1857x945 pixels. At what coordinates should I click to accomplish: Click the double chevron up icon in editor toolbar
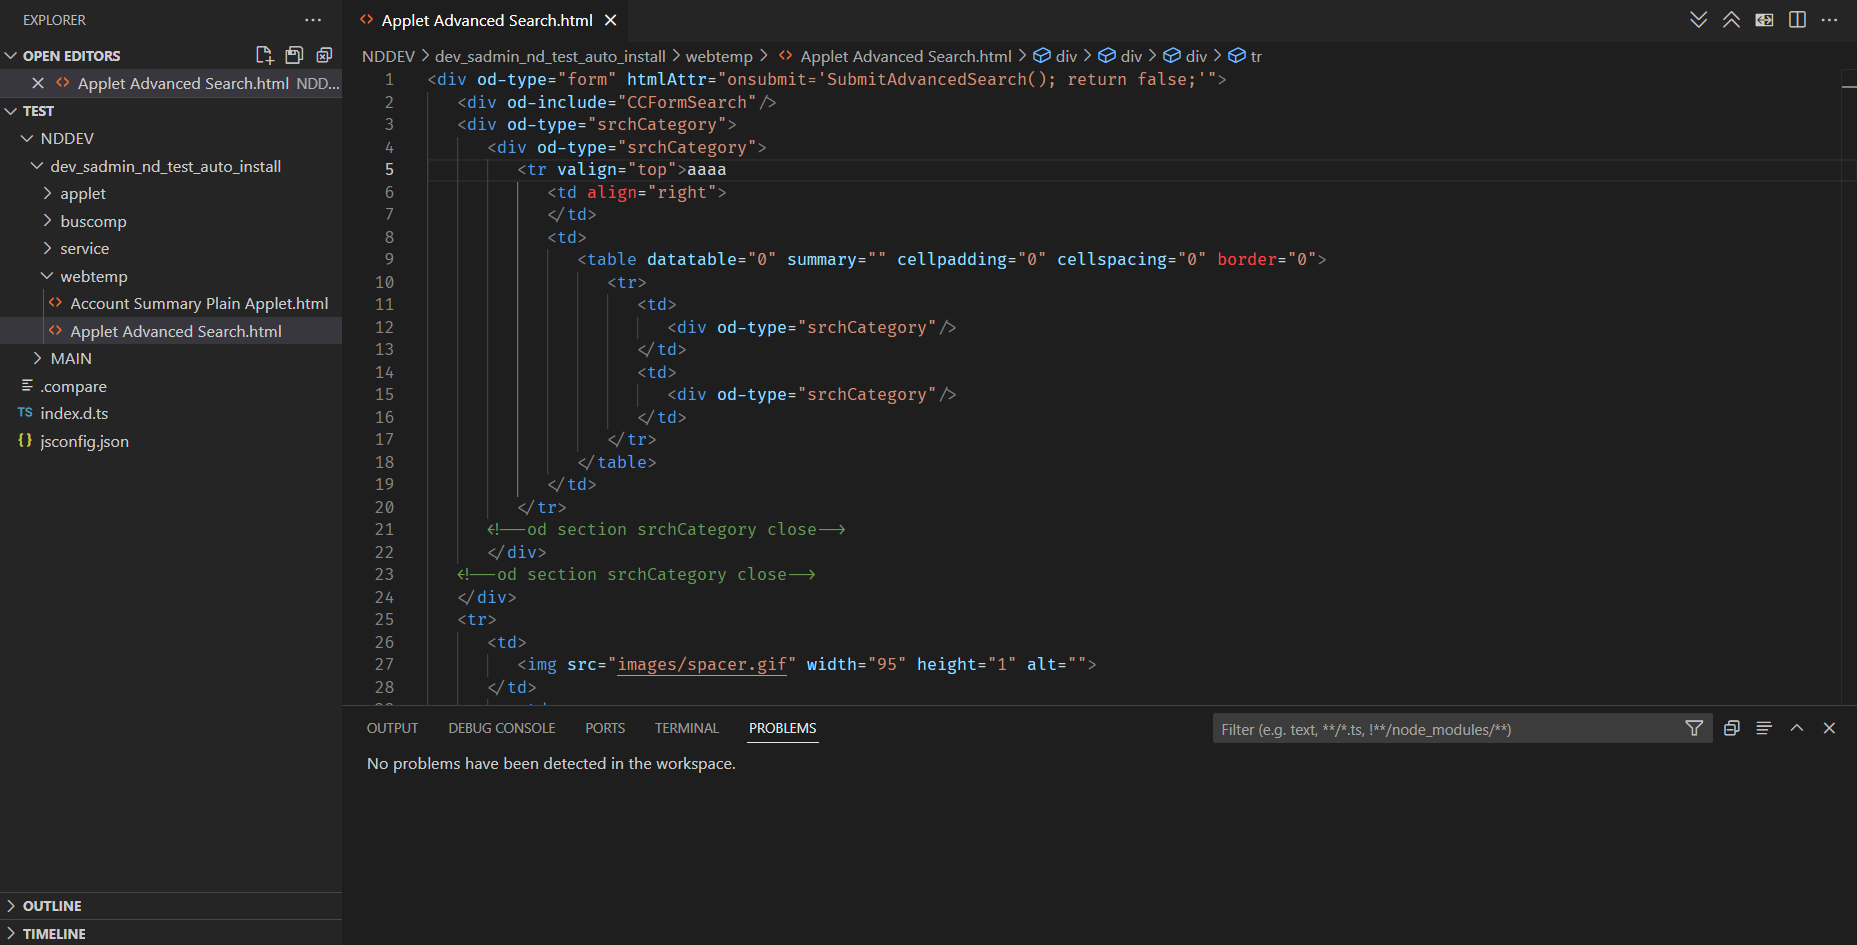point(1731,20)
